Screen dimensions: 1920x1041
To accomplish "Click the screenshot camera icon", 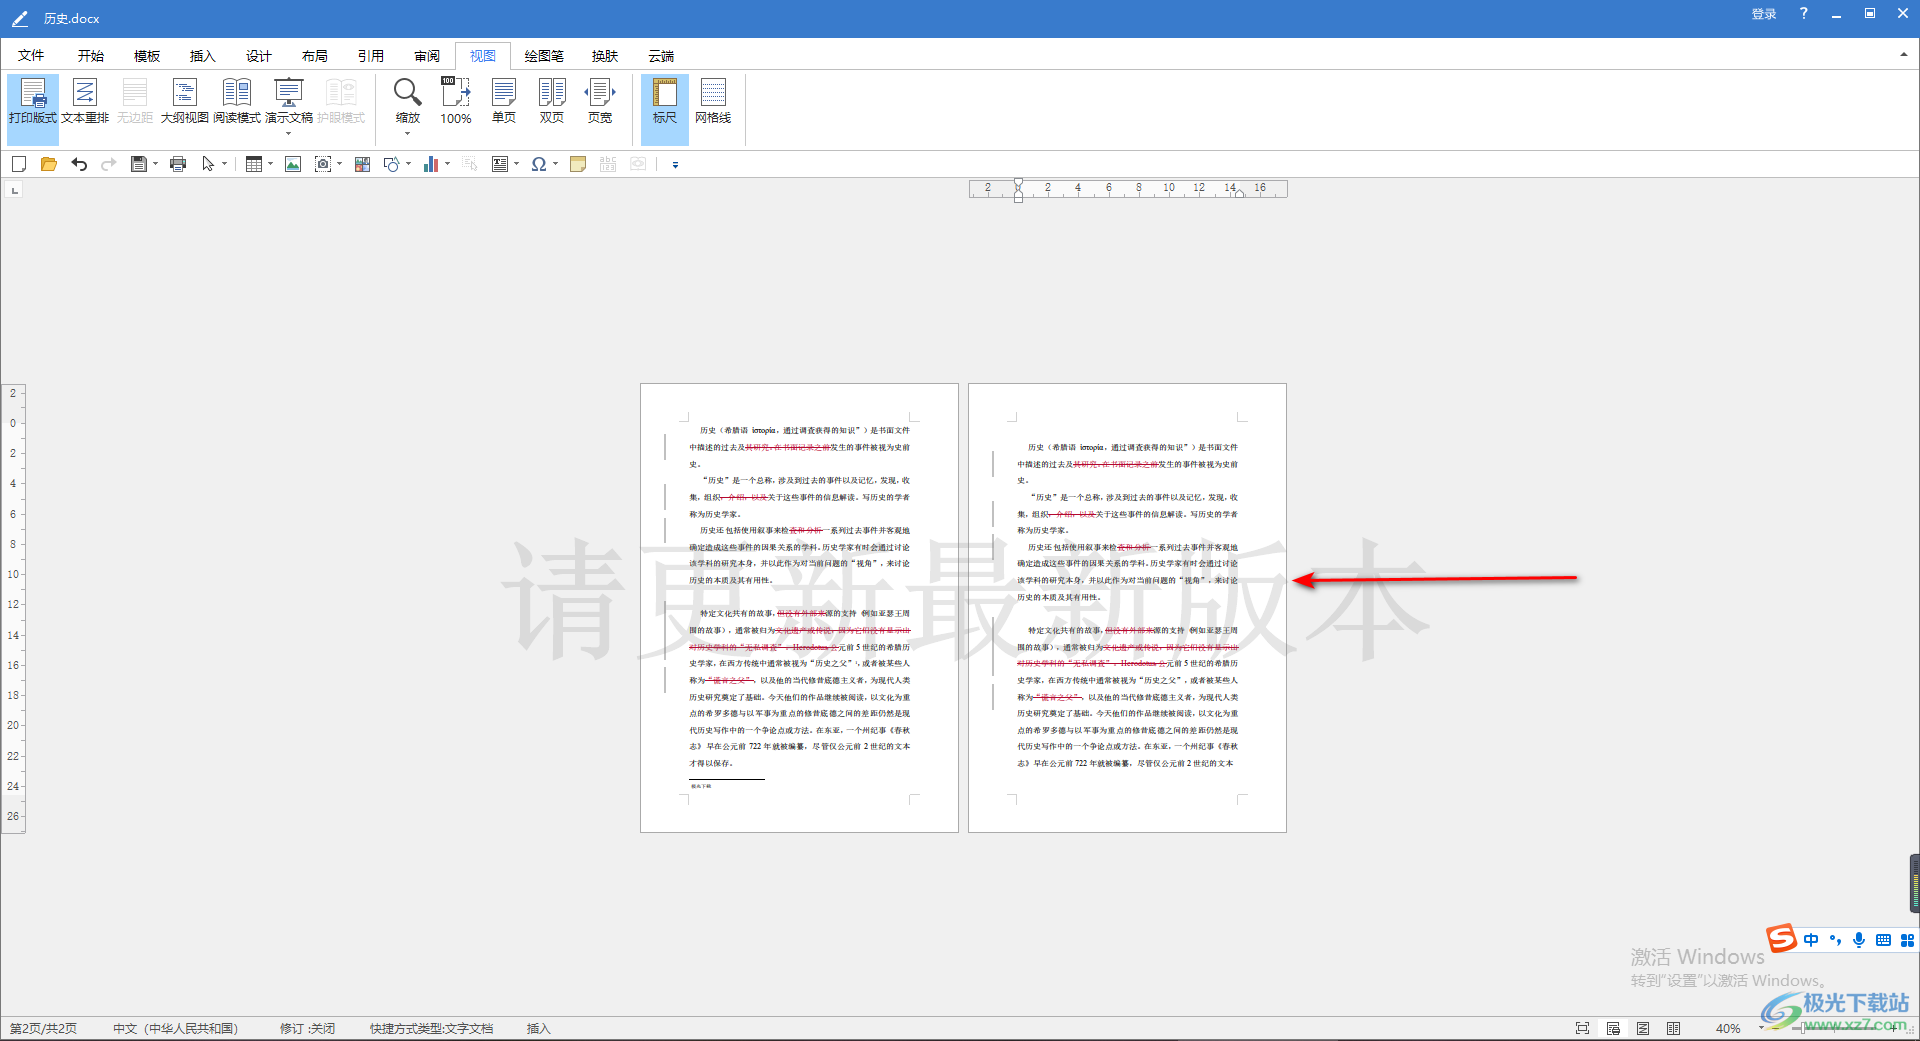I will pyautogui.click(x=323, y=164).
